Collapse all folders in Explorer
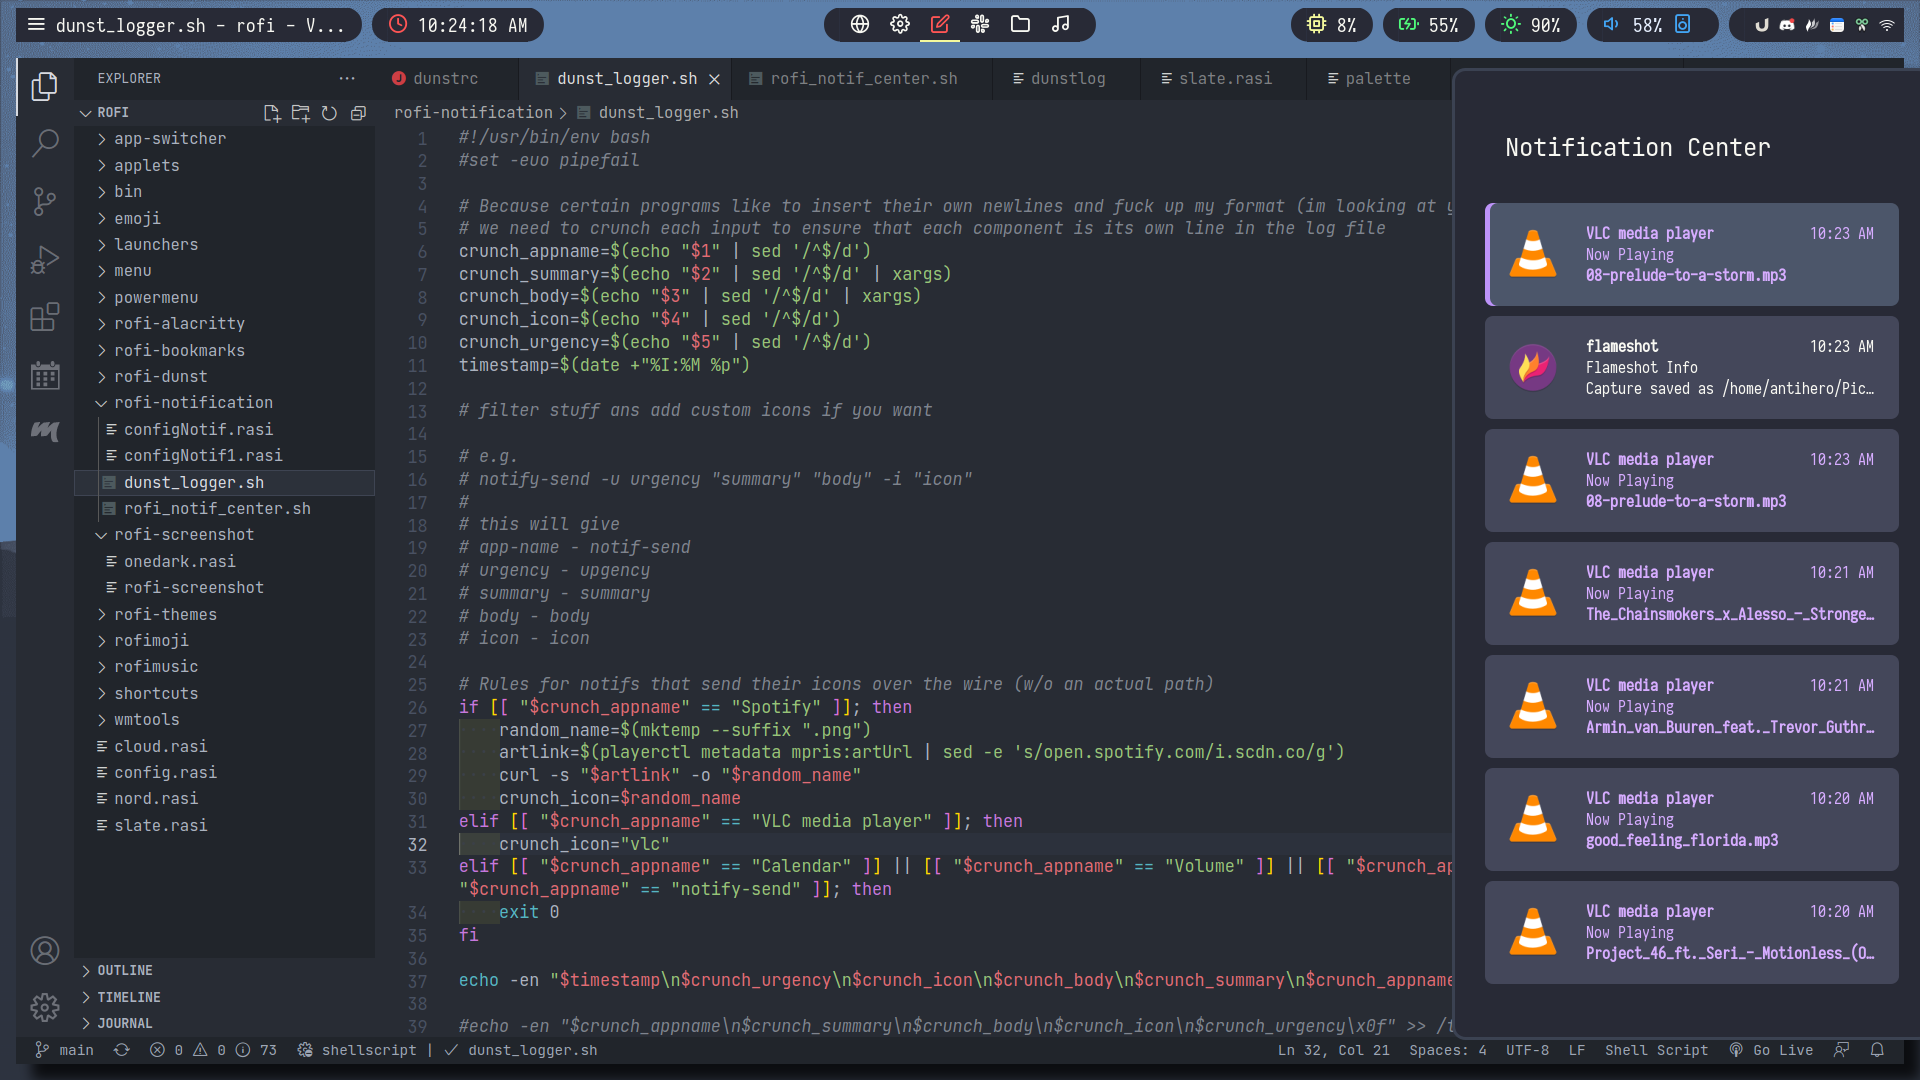The image size is (1920, 1080). coord(358,113)
